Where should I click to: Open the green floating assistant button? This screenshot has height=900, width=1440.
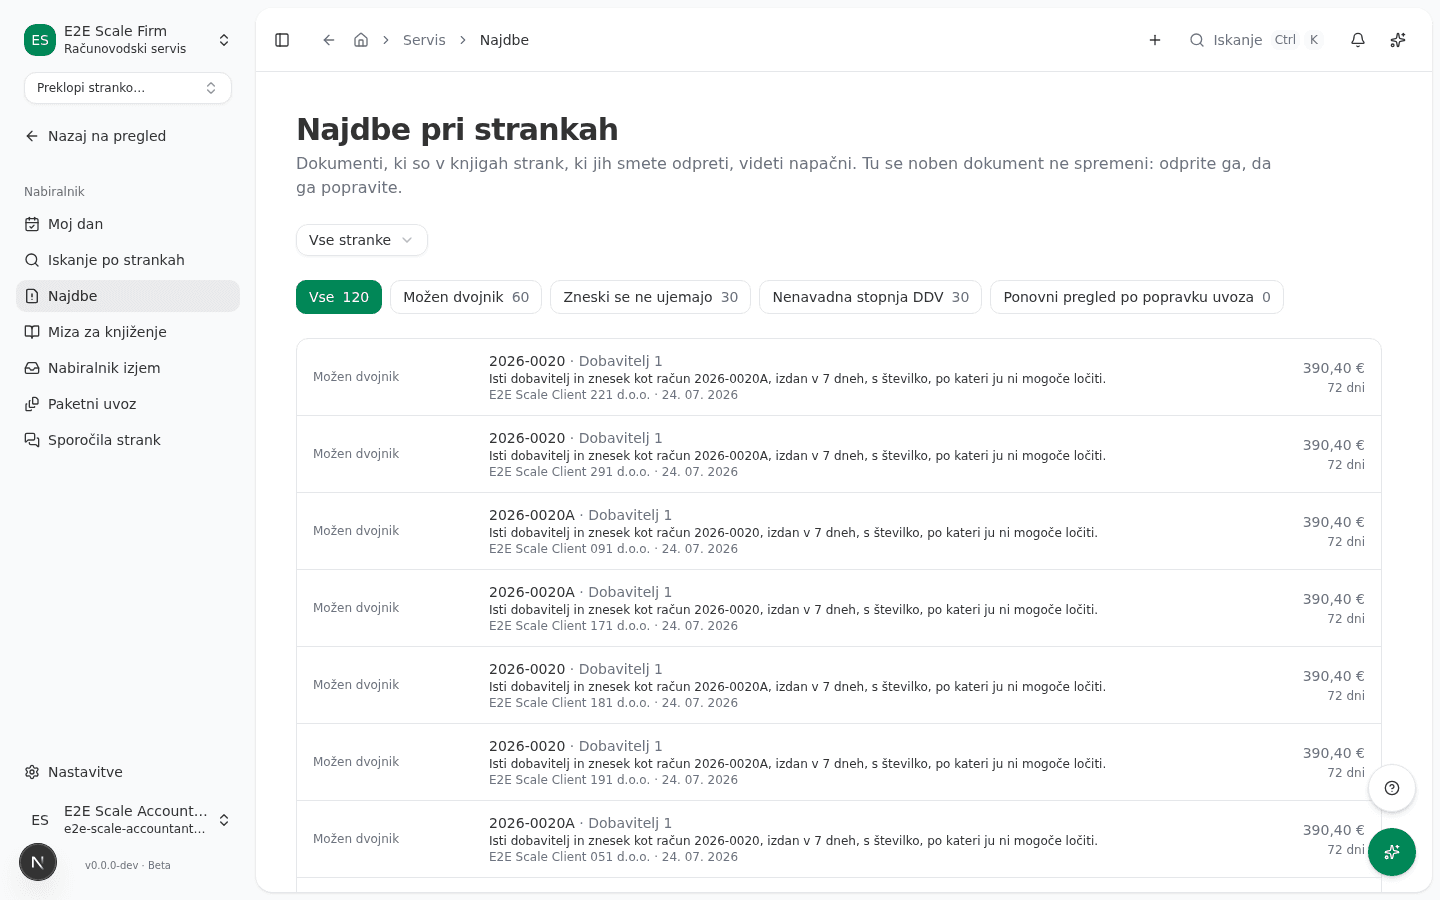click(1392, 852)
